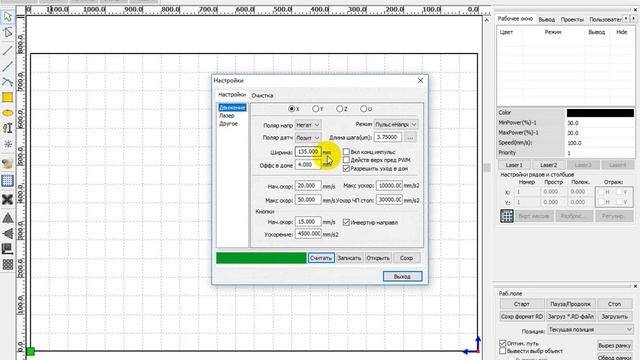
Task: Open the 'Пользователь' panel tab
Action: (605, 20)
